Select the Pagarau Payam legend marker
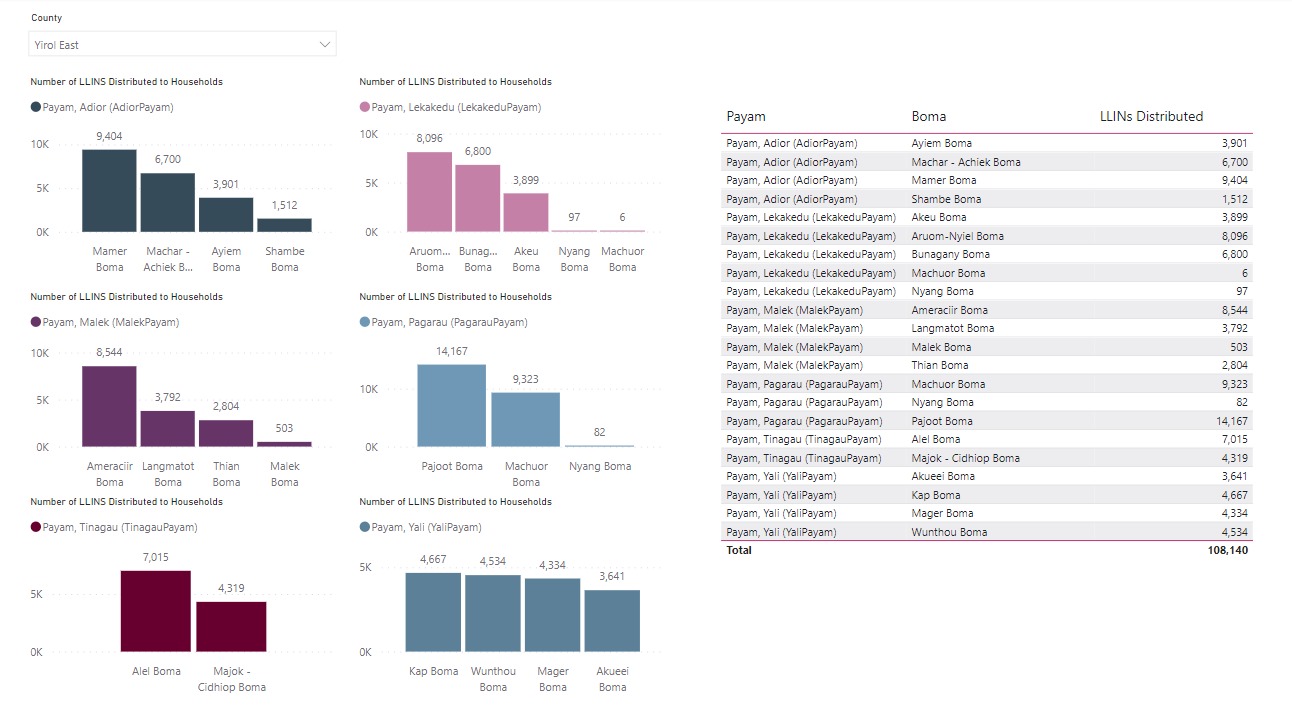 (x=365, y=322)
